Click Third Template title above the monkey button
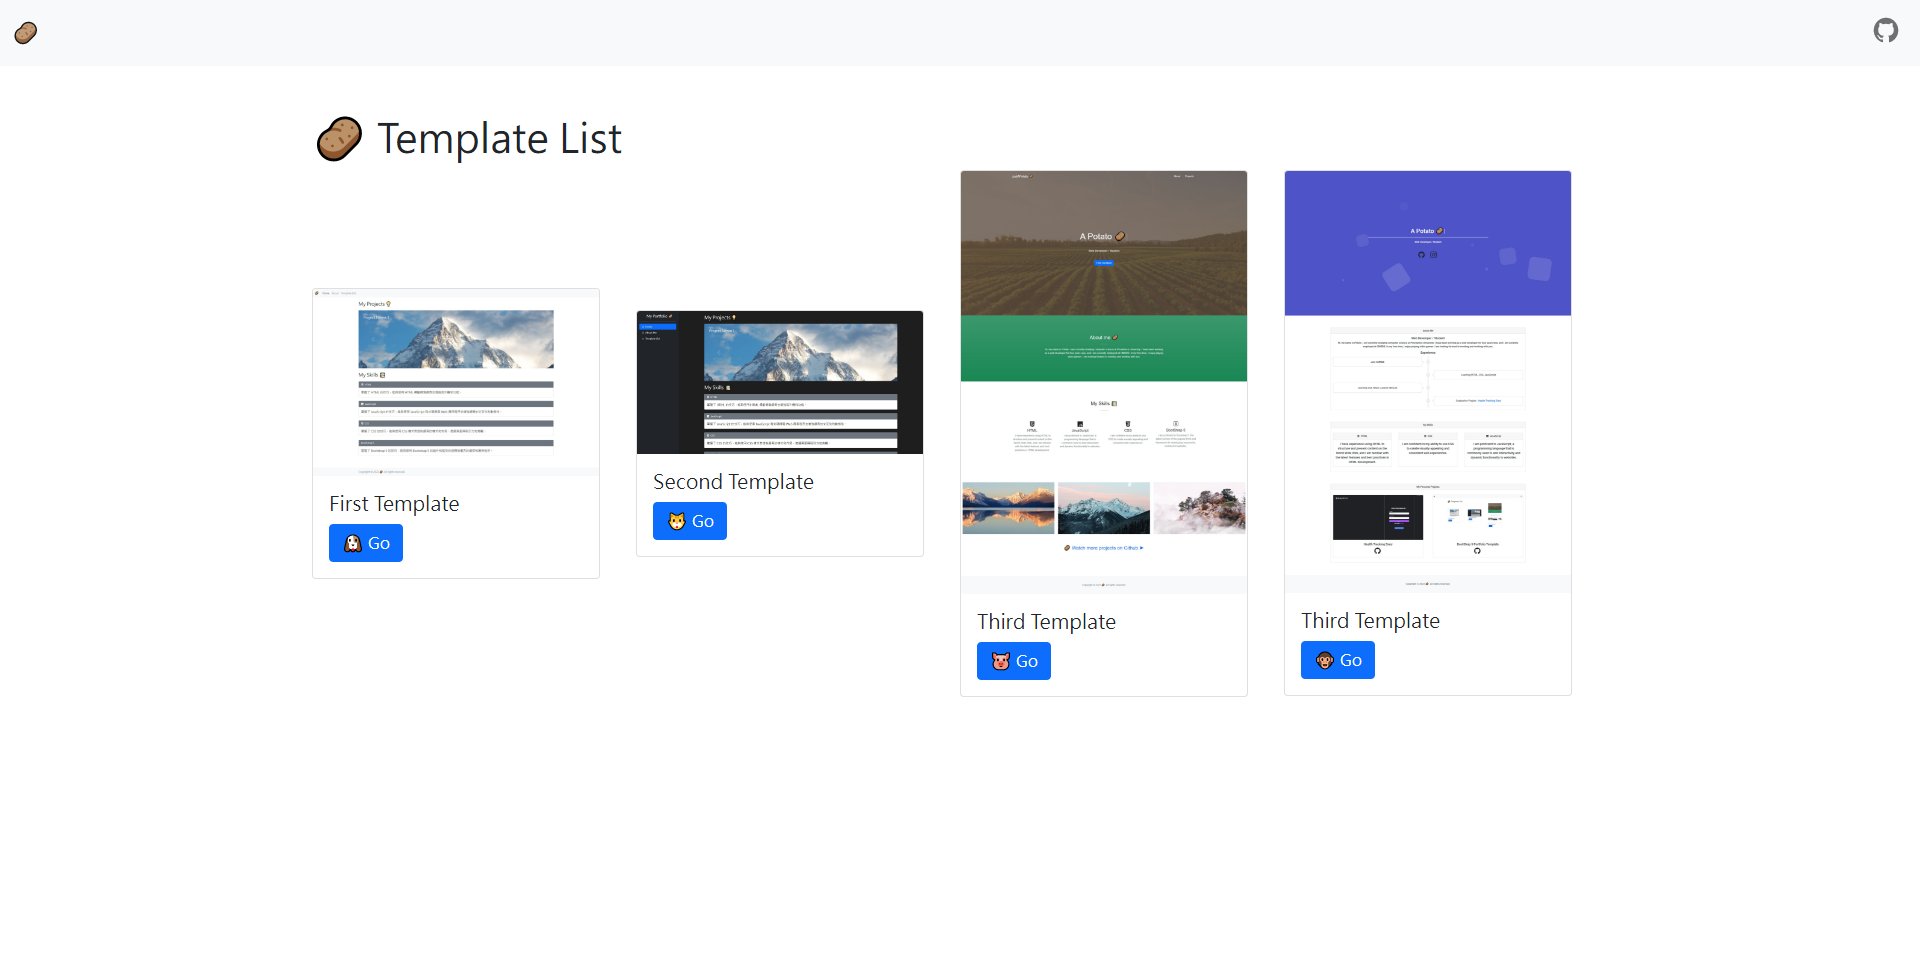Viewport: 1920px width, 962px height. click(x=1370, y=621)
